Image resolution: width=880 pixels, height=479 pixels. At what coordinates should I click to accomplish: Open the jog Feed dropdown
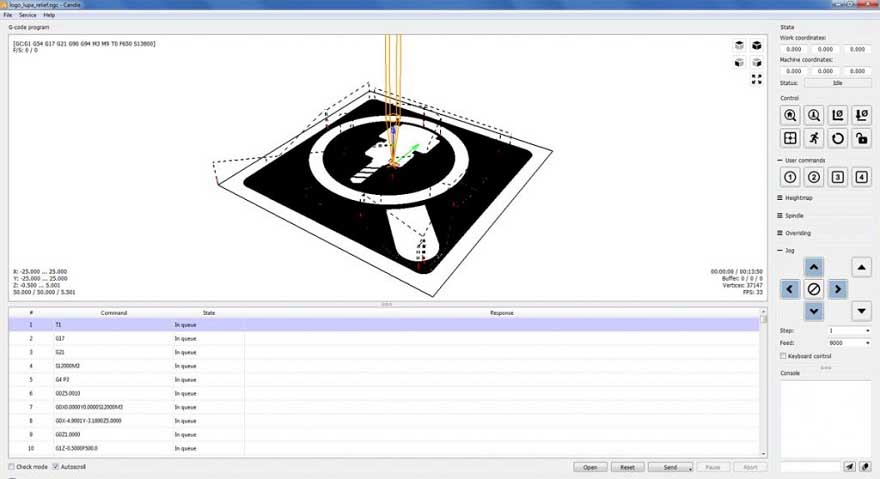click(867, 343)
